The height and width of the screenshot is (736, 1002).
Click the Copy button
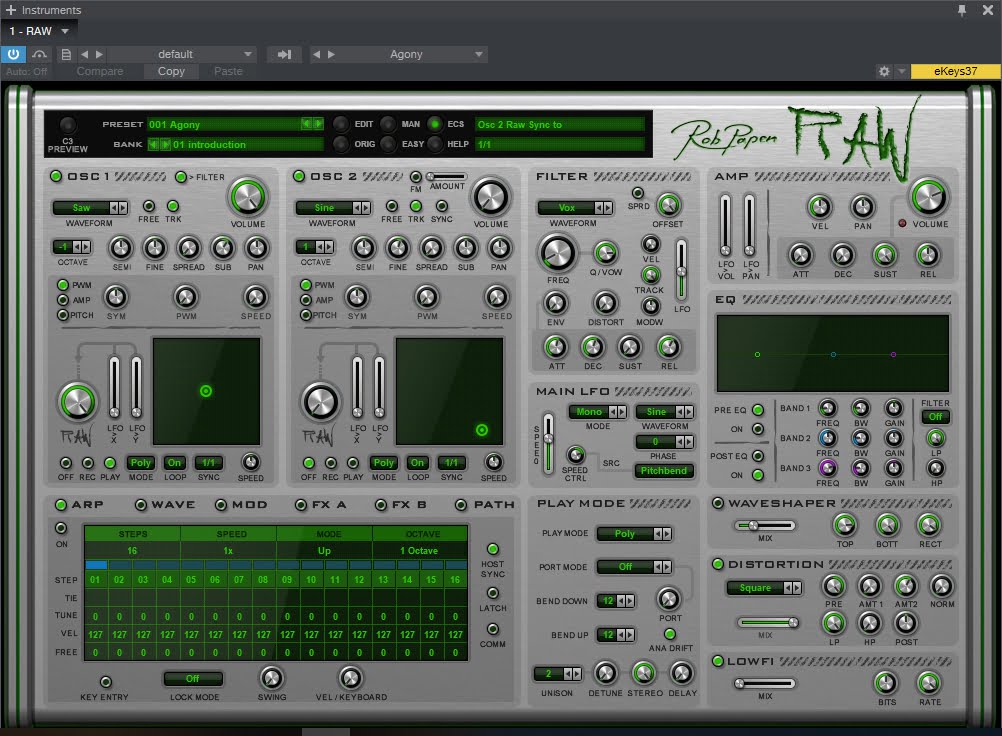[171, 71]
